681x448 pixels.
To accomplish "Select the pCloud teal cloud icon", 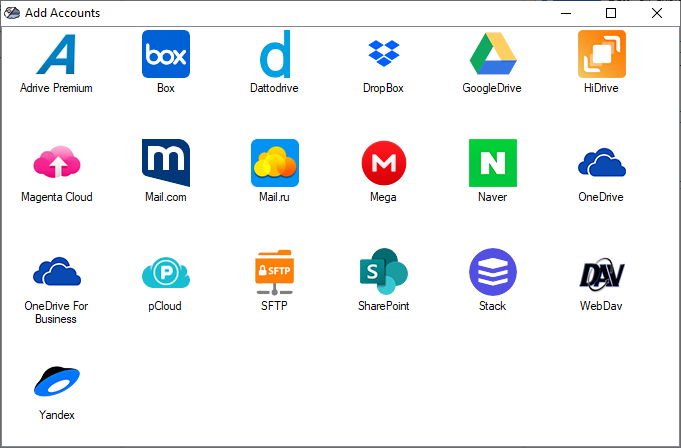I will [166, 273].
